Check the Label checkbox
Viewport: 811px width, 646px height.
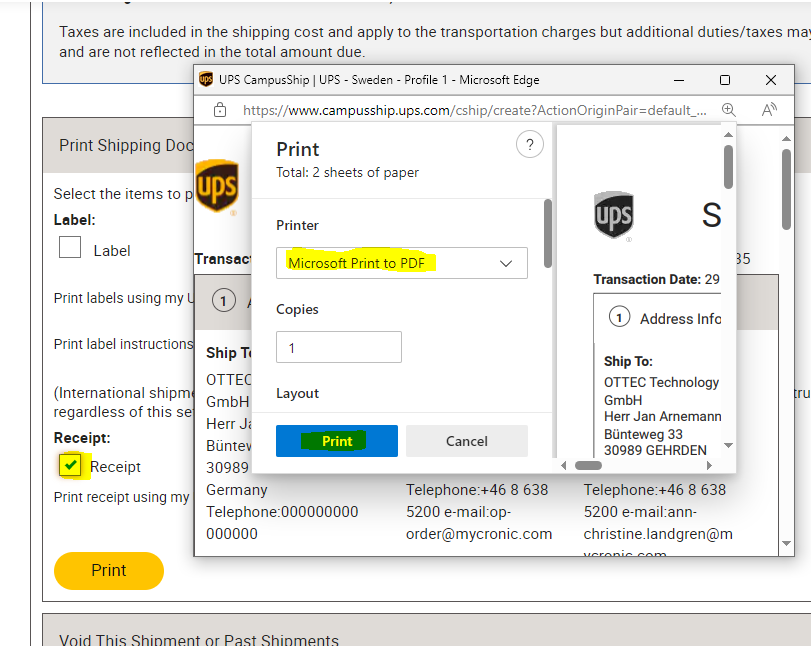click(x=70, y=247)
